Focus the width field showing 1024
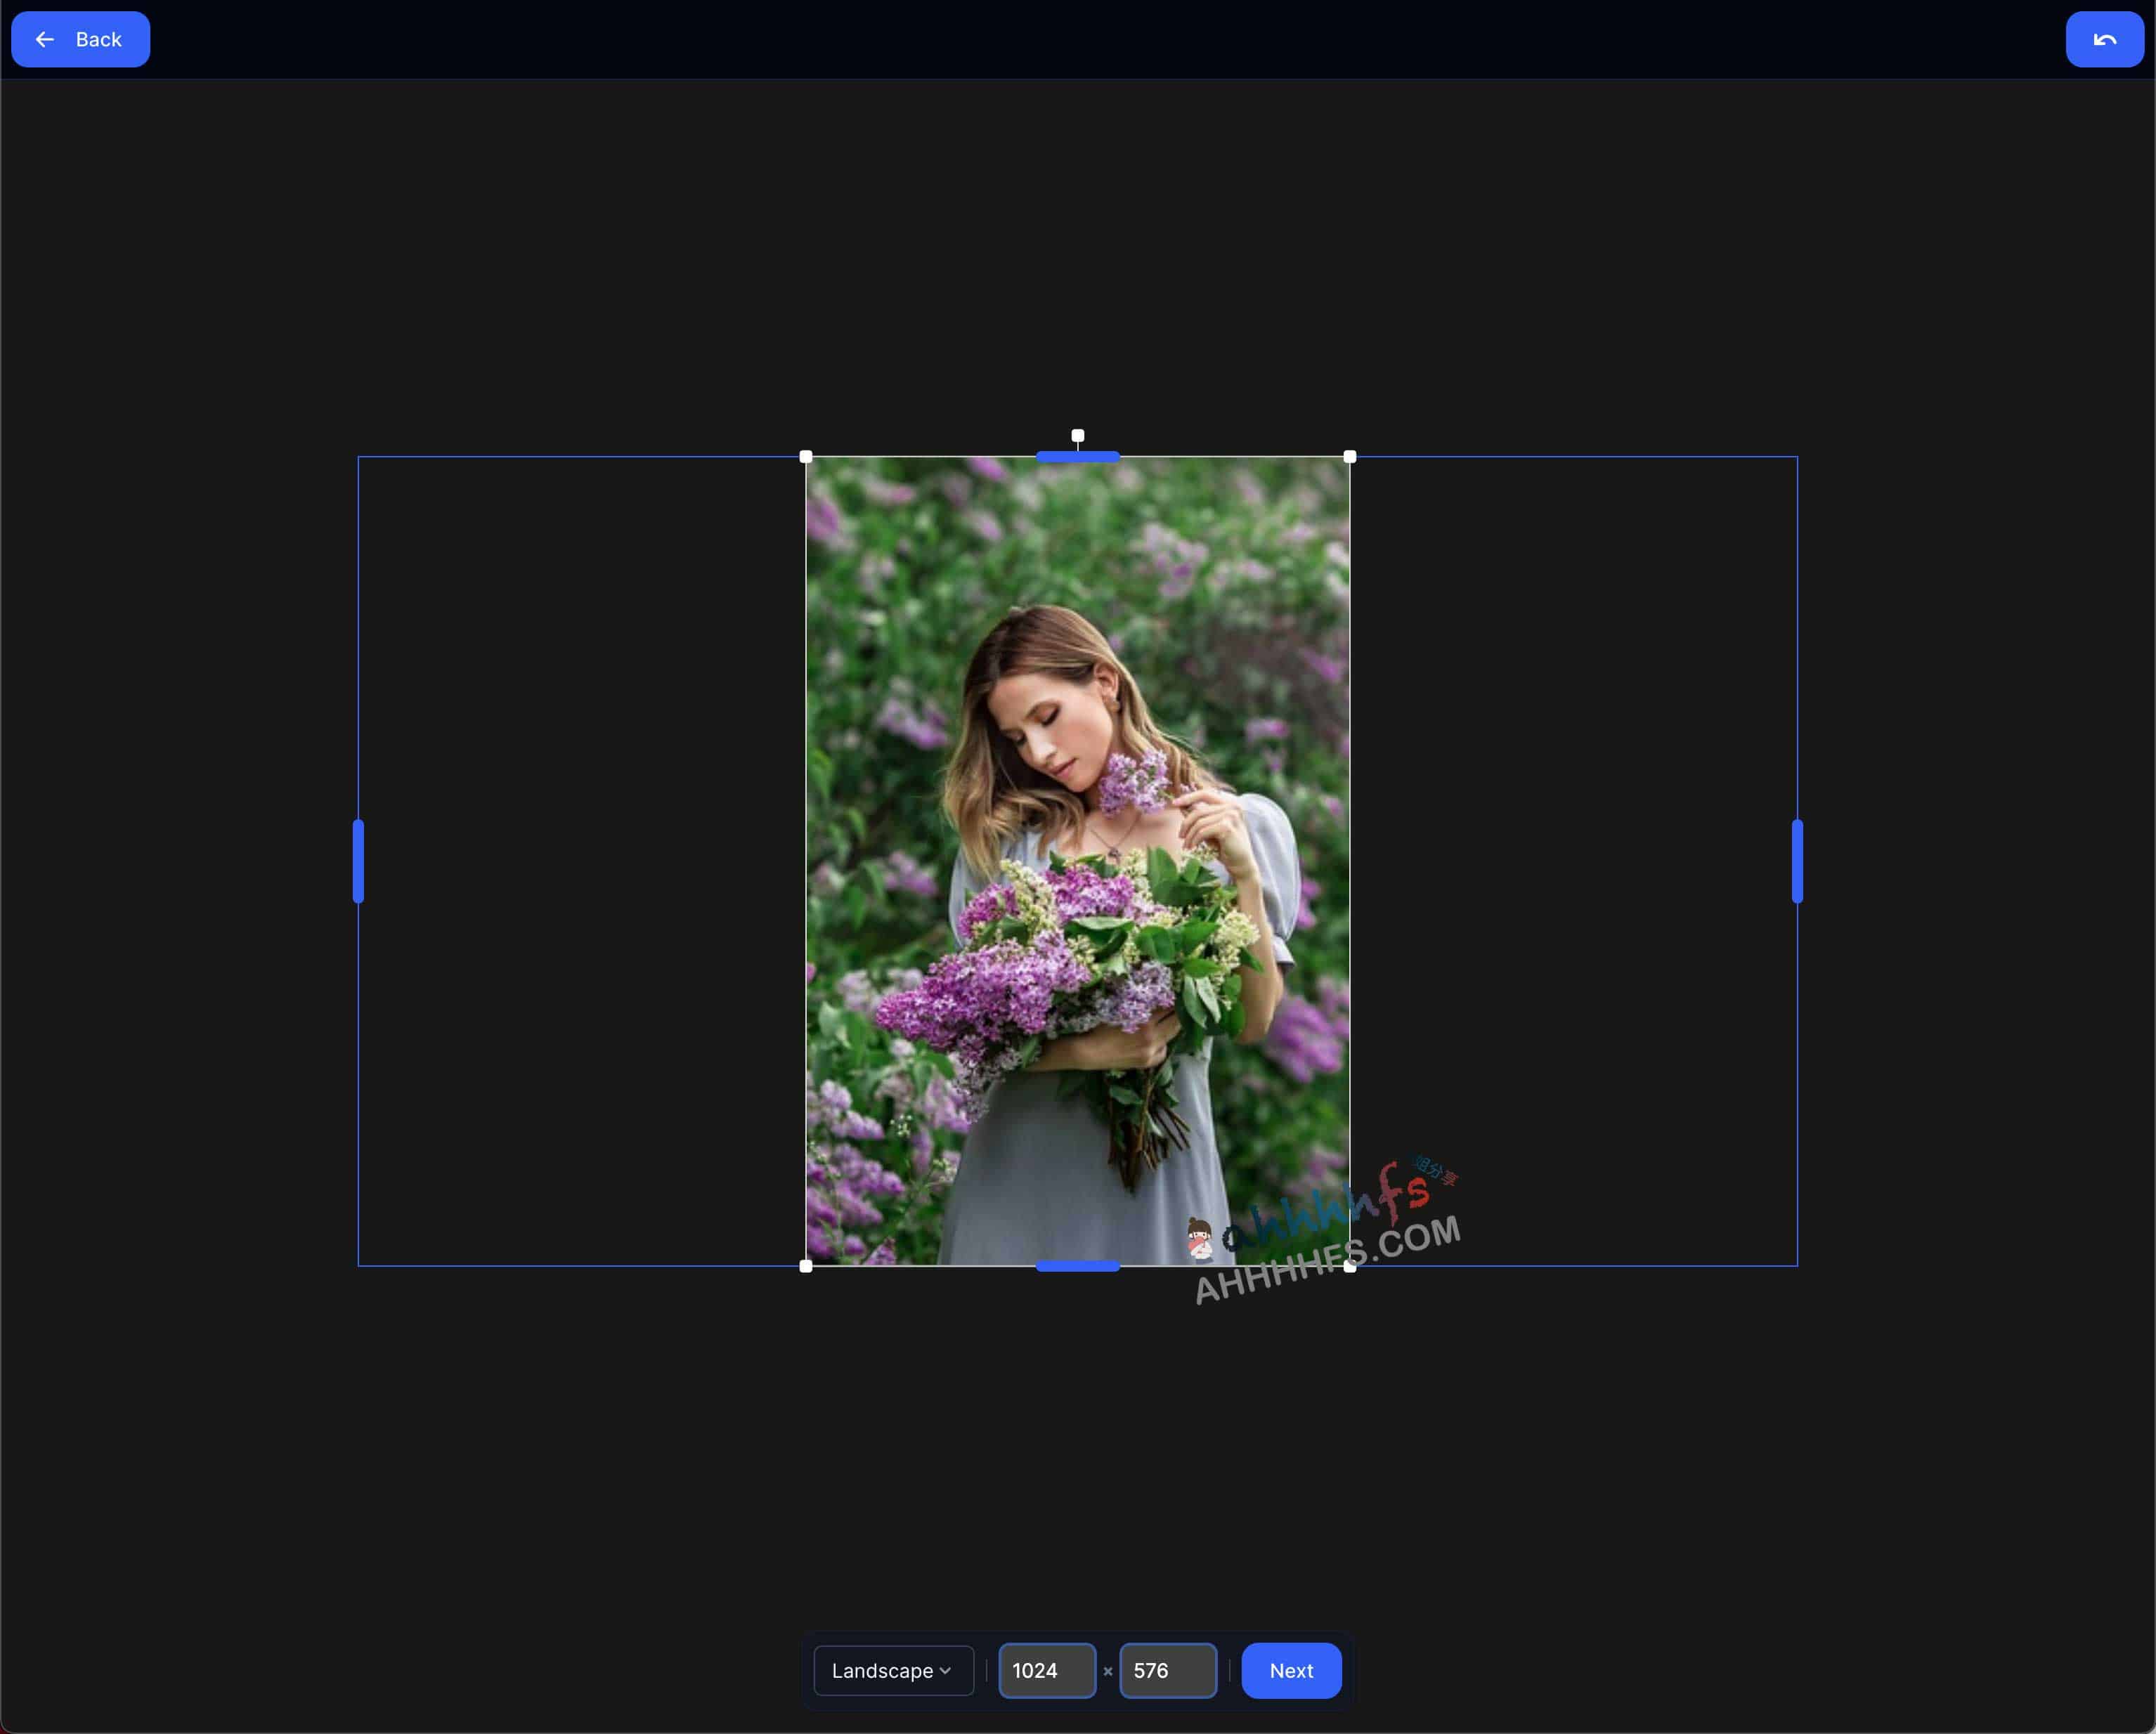 click(x=1046, y=1671)
